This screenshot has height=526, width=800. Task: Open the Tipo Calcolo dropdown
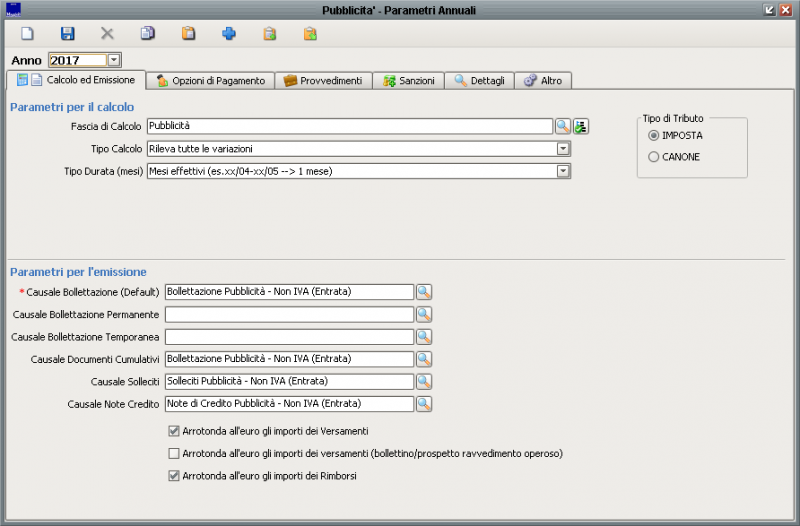pyautogui.click(x=563, y=149)
